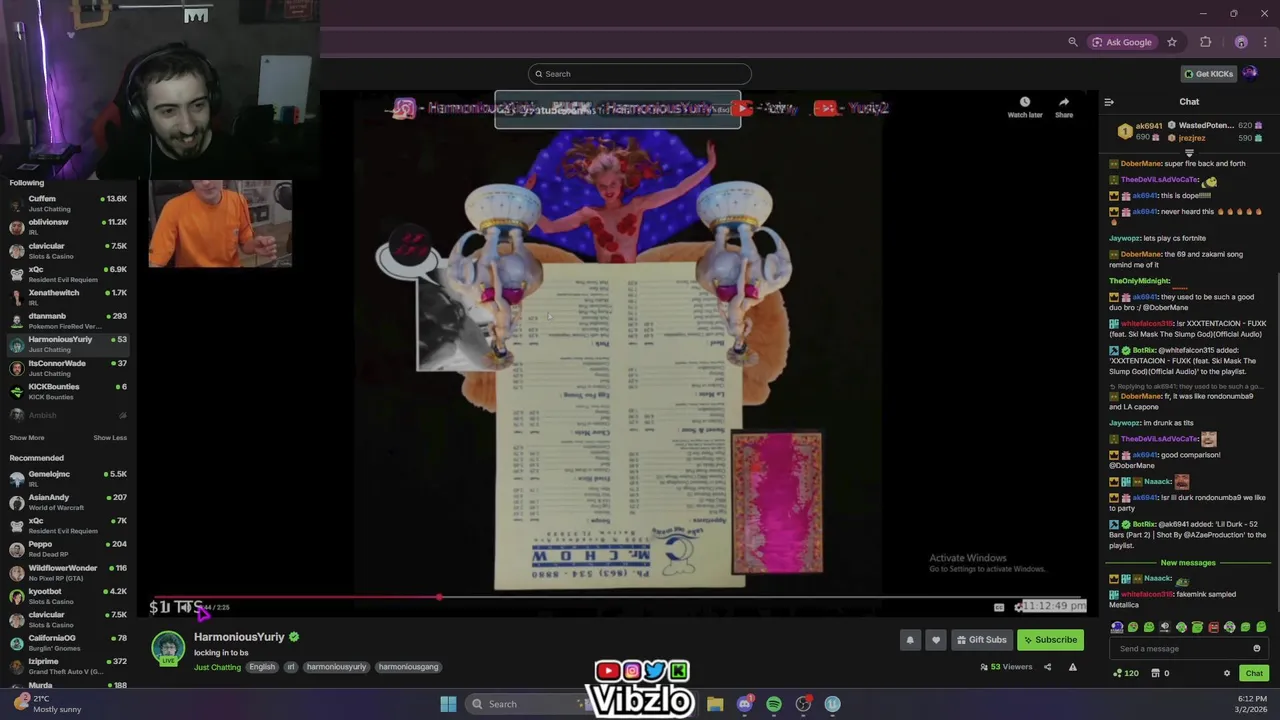This screenshot has height=720, width=1280.
Task: Open dtanmanb channel in sidebar
Action: click(x=68, y=320)
